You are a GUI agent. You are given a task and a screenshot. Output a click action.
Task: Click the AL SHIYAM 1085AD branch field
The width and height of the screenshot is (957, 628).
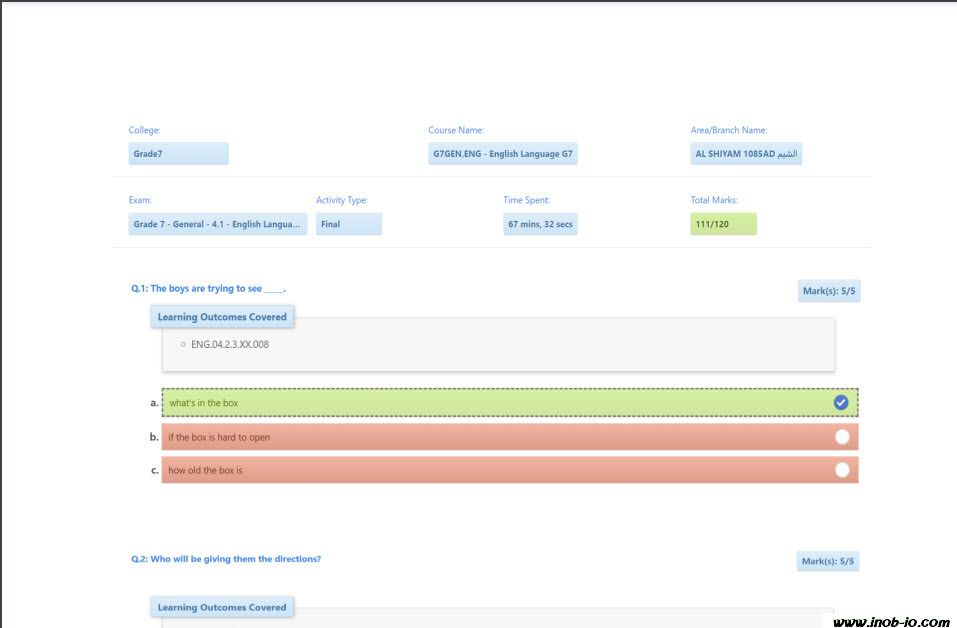tap(746, 154)
